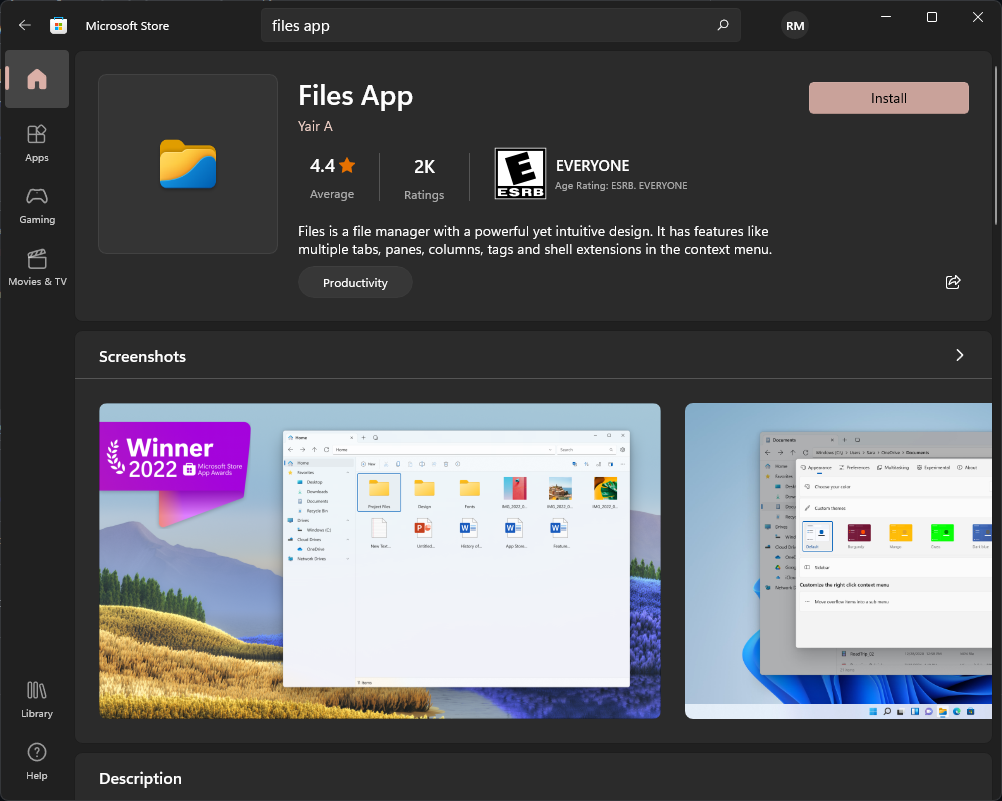
Task: Click the Description heading
Action: 141,779
